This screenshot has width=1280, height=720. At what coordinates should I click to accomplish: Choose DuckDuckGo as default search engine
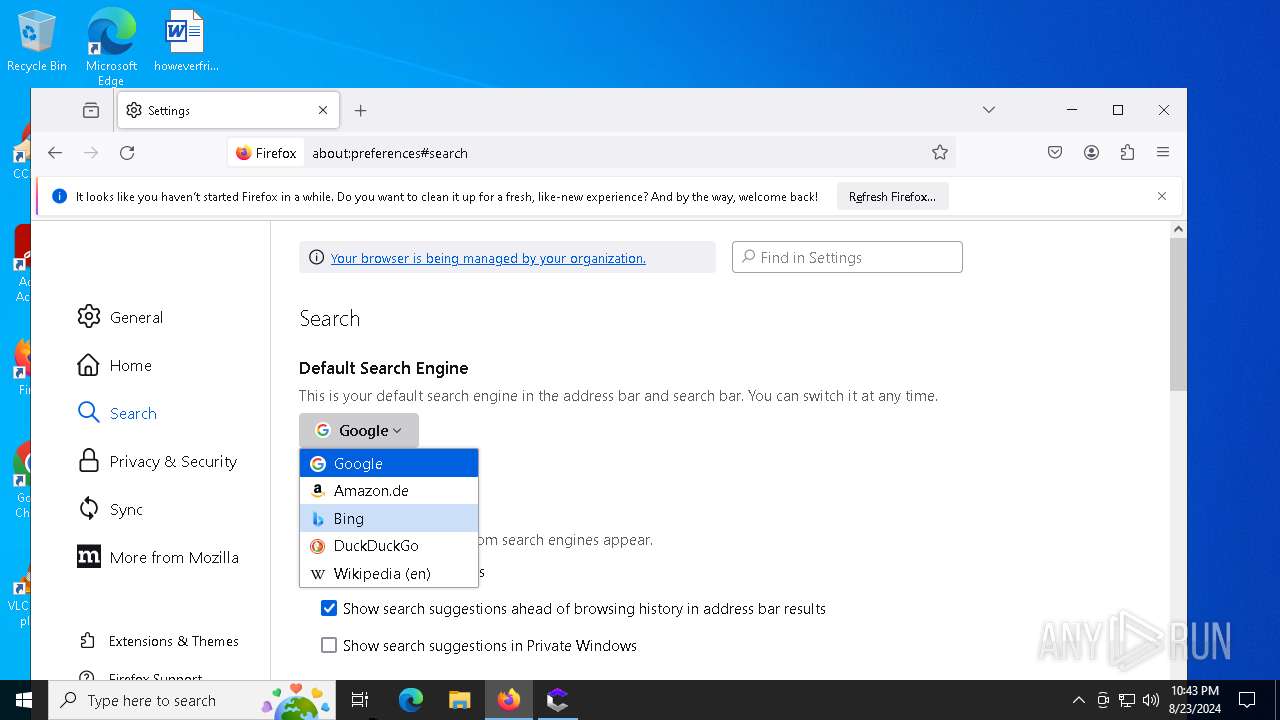coord(389,545)
